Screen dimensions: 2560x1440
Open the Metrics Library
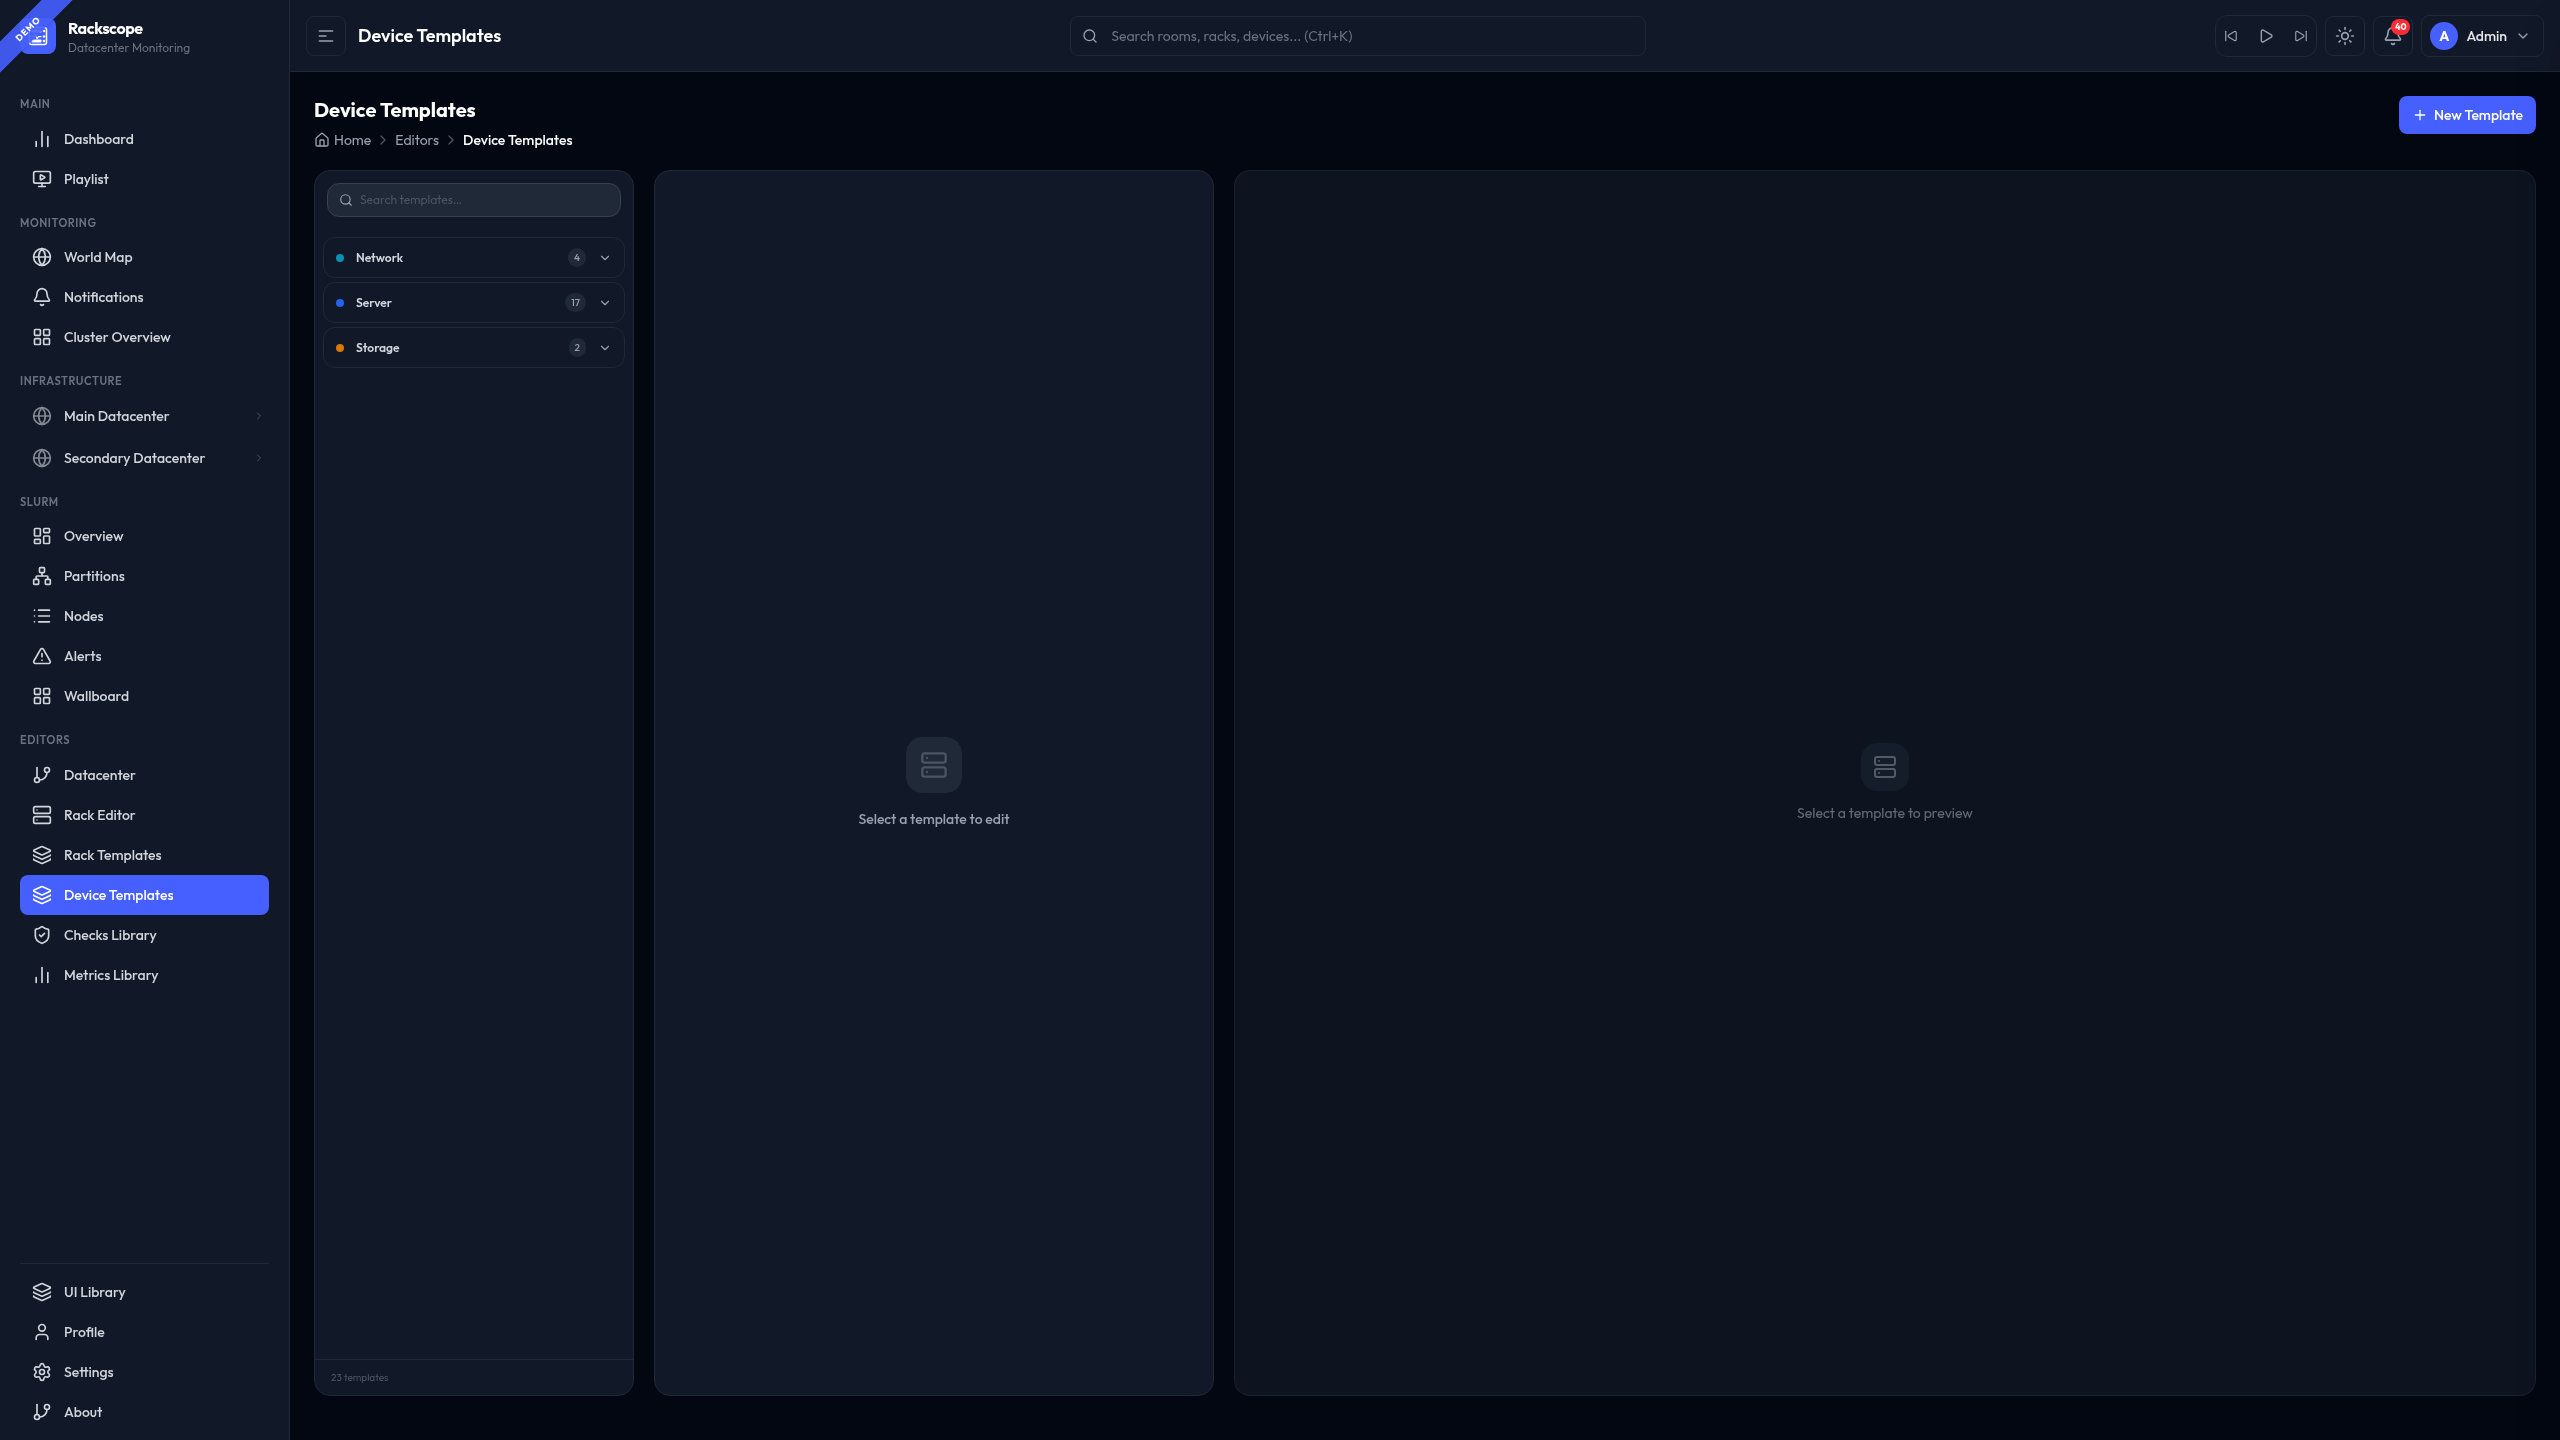click(111, 975)
